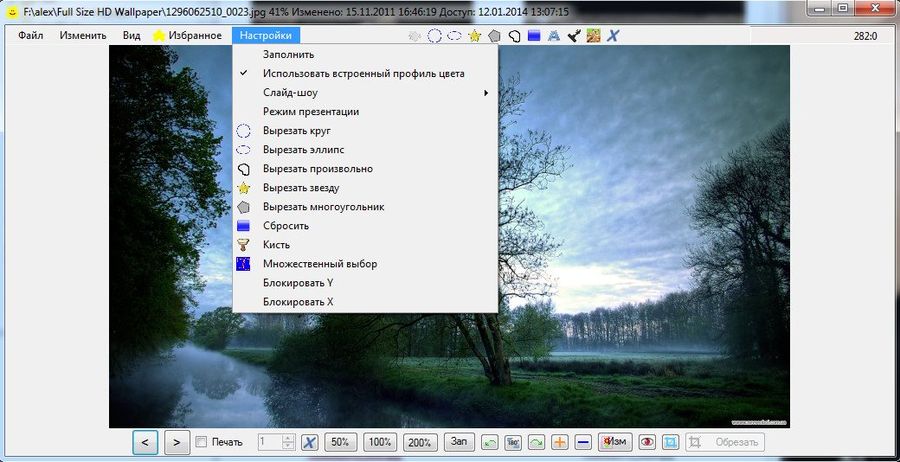Rotate the image right with the green arrow
Viewport: 900px width, 462px height.
coord(536,442)
